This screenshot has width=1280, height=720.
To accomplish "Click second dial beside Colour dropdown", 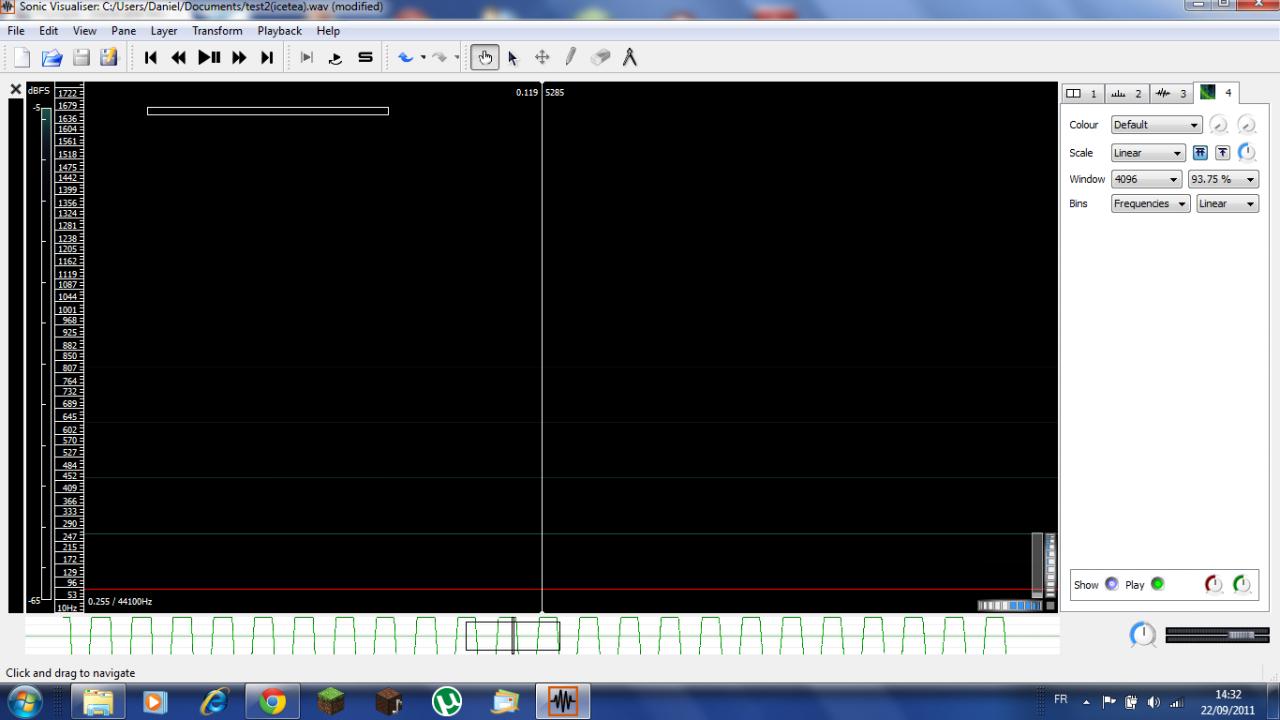I will coord(1246,125).
